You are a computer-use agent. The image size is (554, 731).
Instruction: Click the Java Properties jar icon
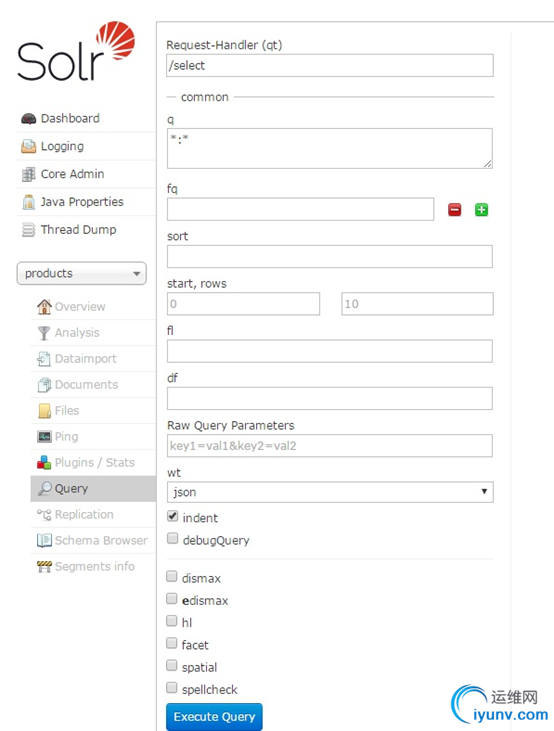tap(28, 202)
